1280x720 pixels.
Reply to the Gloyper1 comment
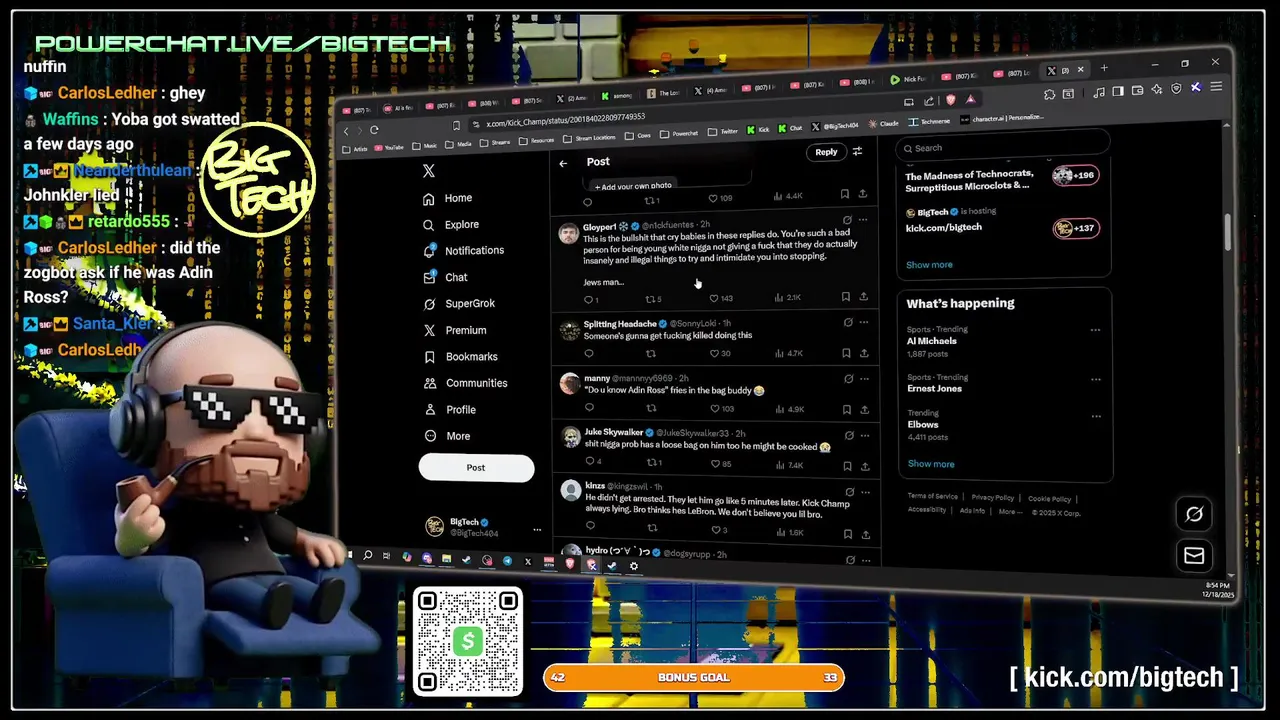tap(591, 299)
